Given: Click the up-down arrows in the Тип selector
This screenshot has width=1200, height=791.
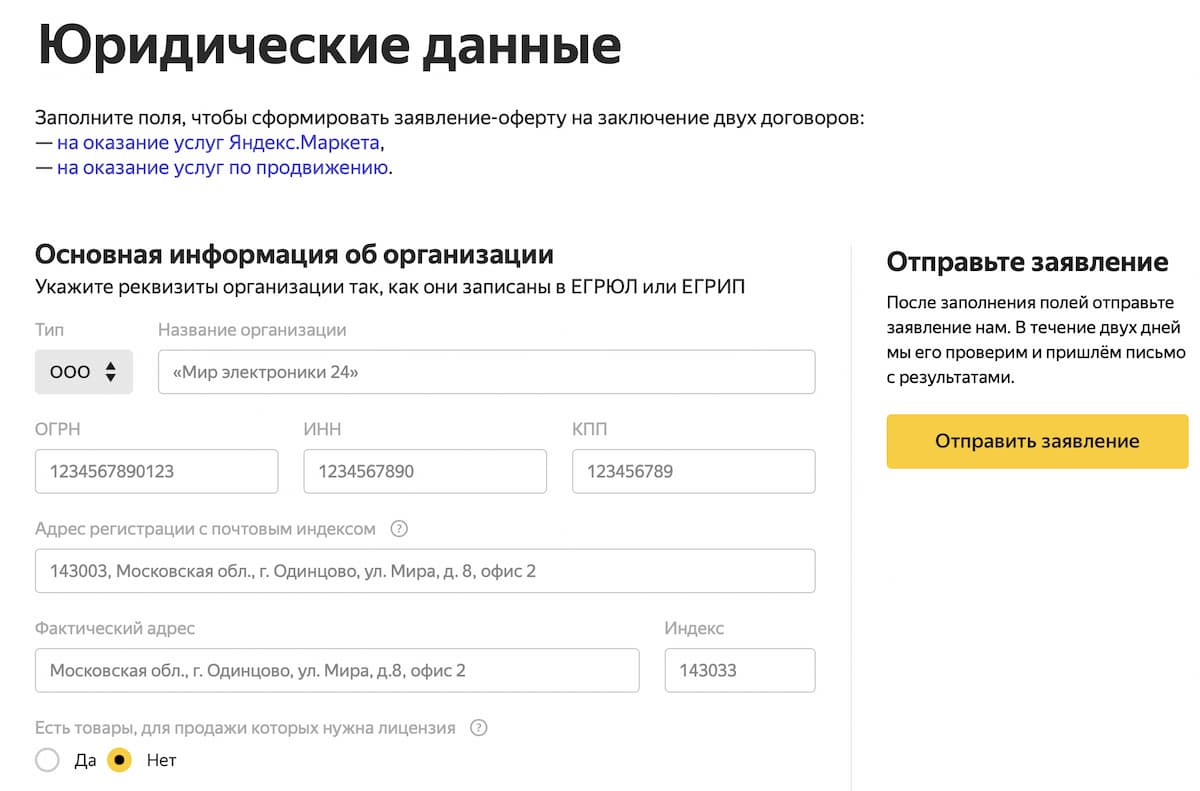Looking at the screenshot, I should pos(111,371).
